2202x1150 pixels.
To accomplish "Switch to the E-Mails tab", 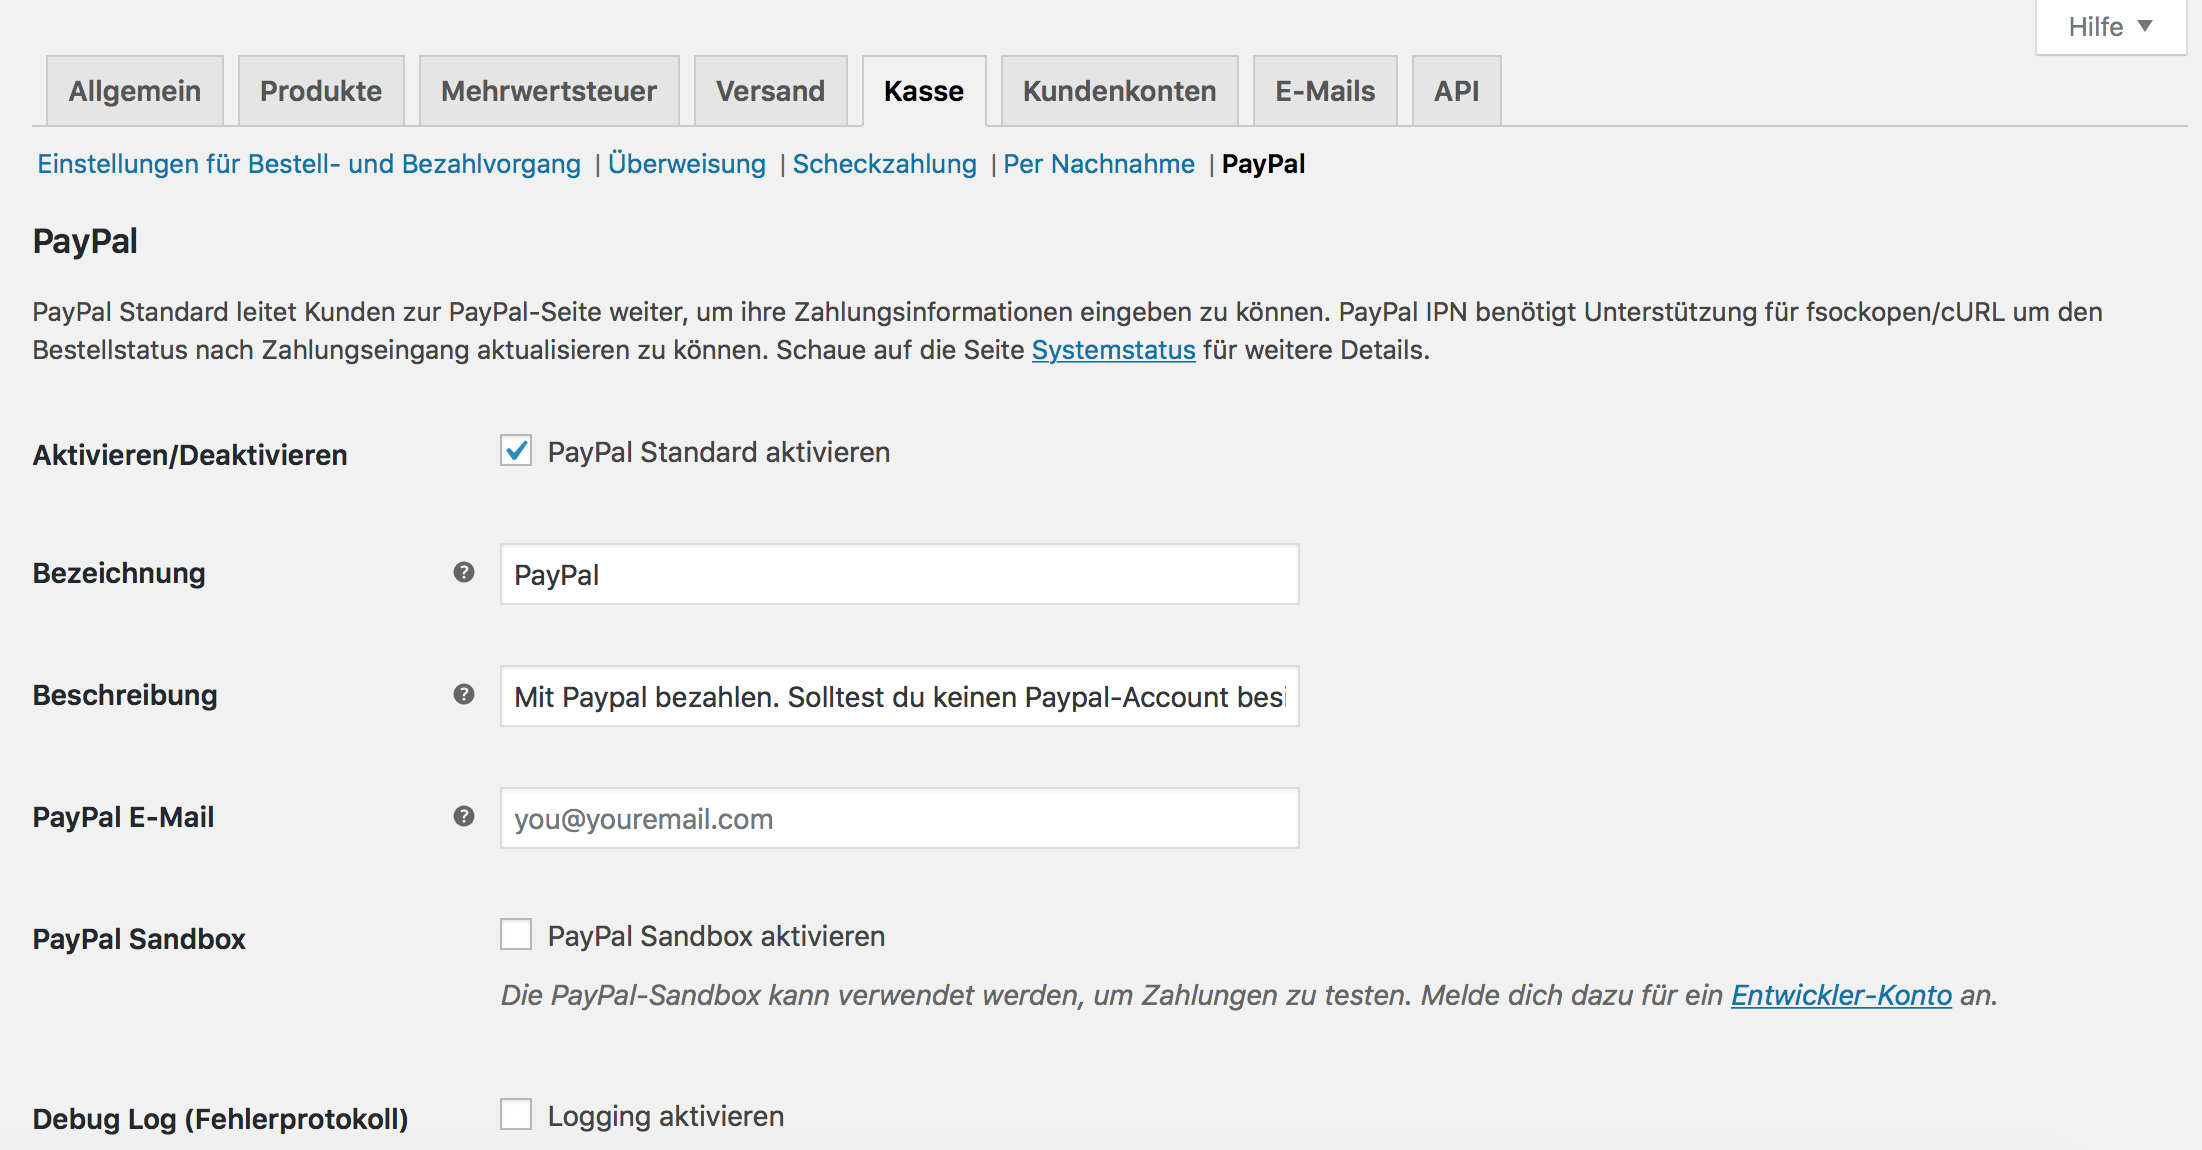I will click(x=1325, y=91).
